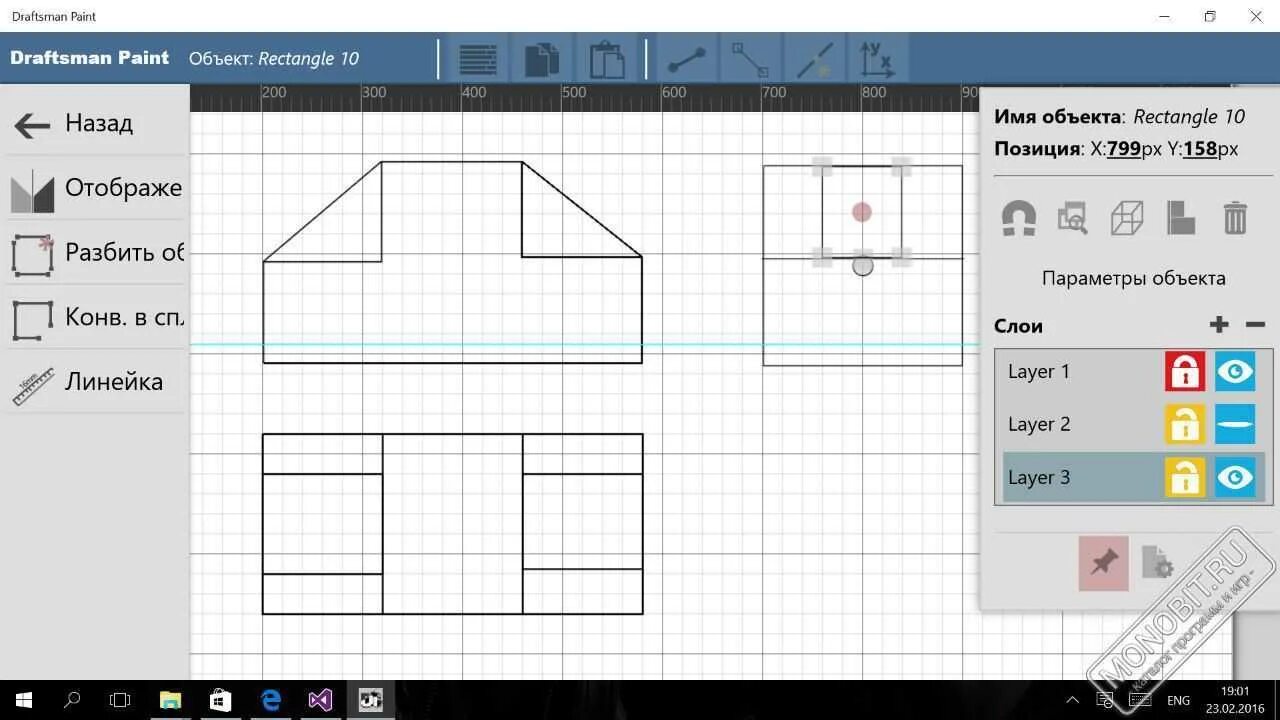Image resolution: width=1280 pixels, height=720 pixels.
Task: Add a new layer with plus
Action: click(x=1219, y=324)
